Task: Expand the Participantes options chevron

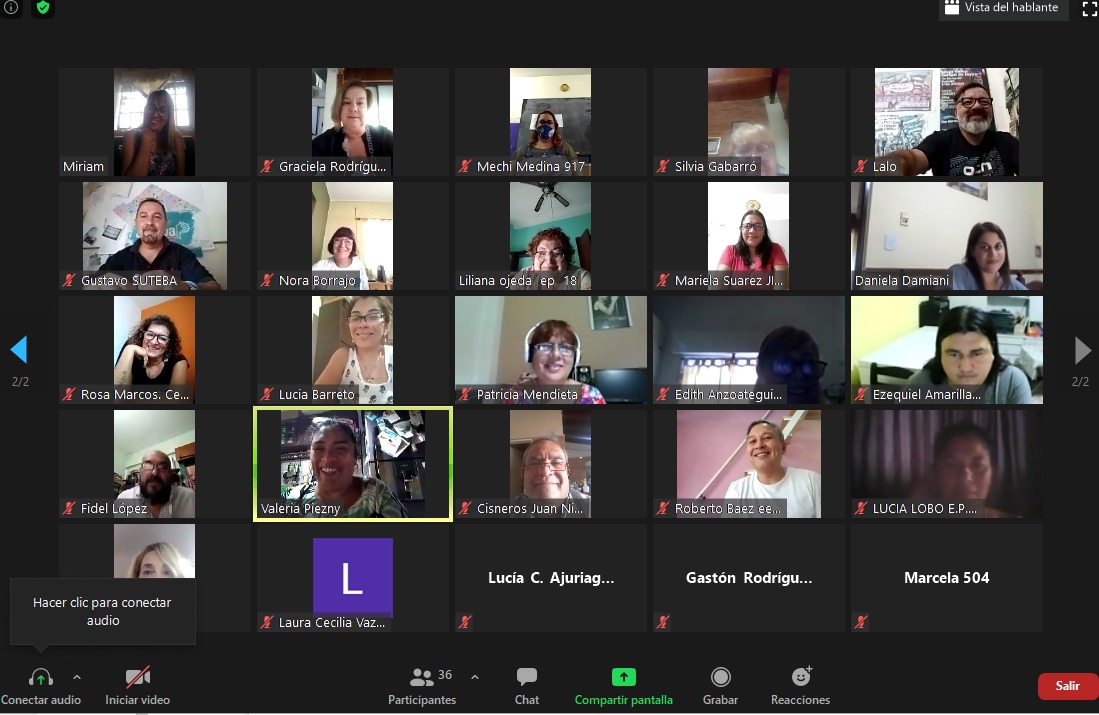Action: [475, 677]
